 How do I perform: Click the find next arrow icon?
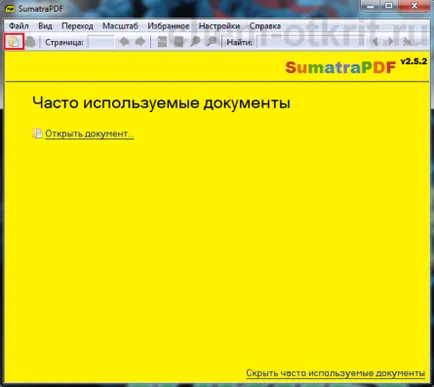click(391, 42)
